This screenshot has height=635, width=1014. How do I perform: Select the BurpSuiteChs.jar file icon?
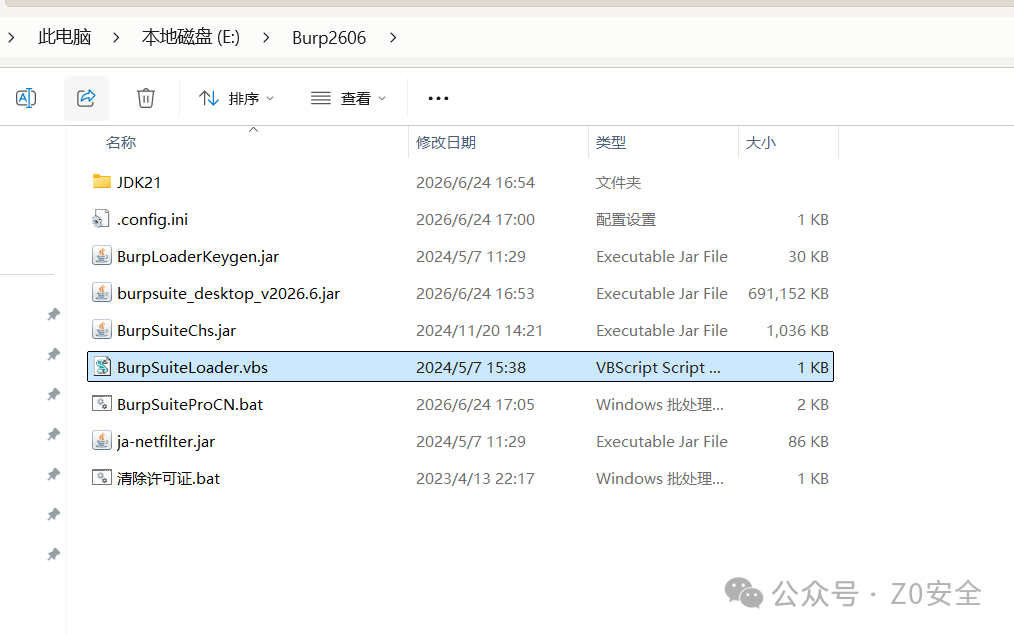coord(102,330)
